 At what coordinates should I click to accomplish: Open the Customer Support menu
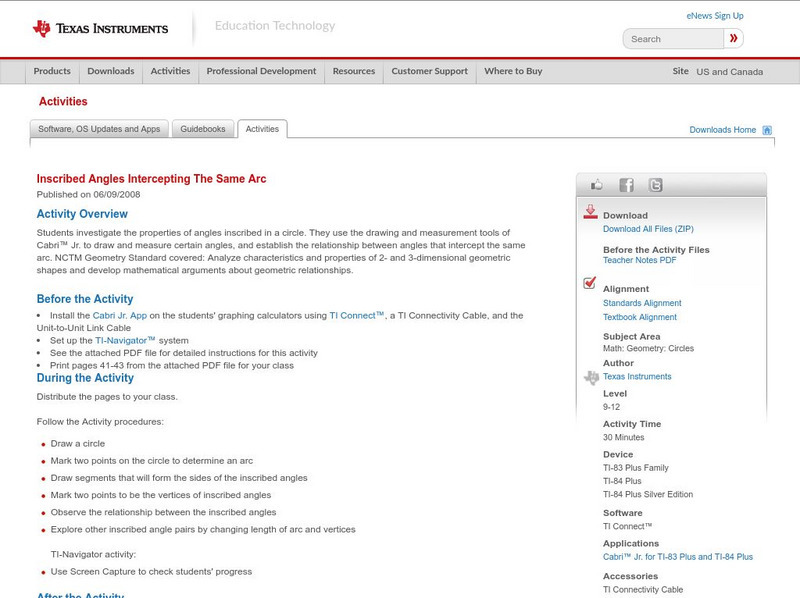[x=429, y=71]
